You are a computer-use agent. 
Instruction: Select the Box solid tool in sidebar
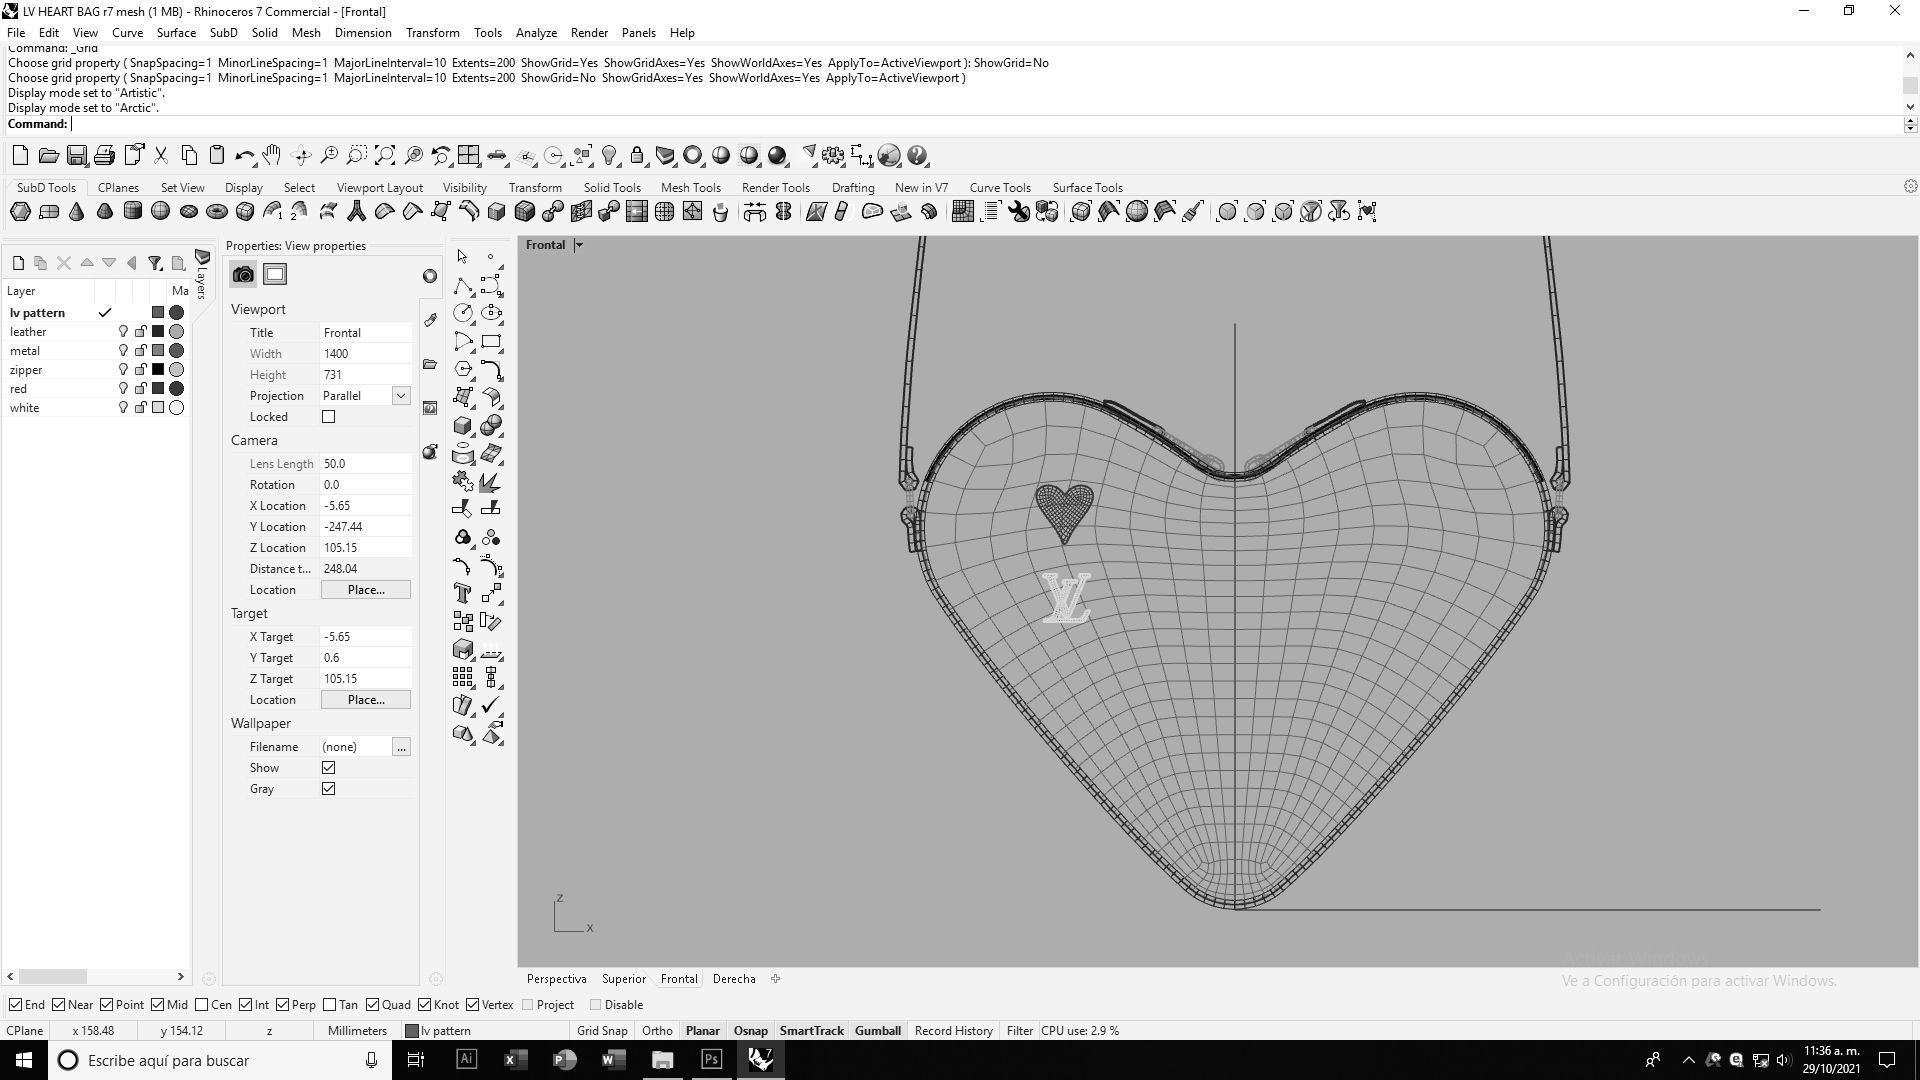point(462,425)
